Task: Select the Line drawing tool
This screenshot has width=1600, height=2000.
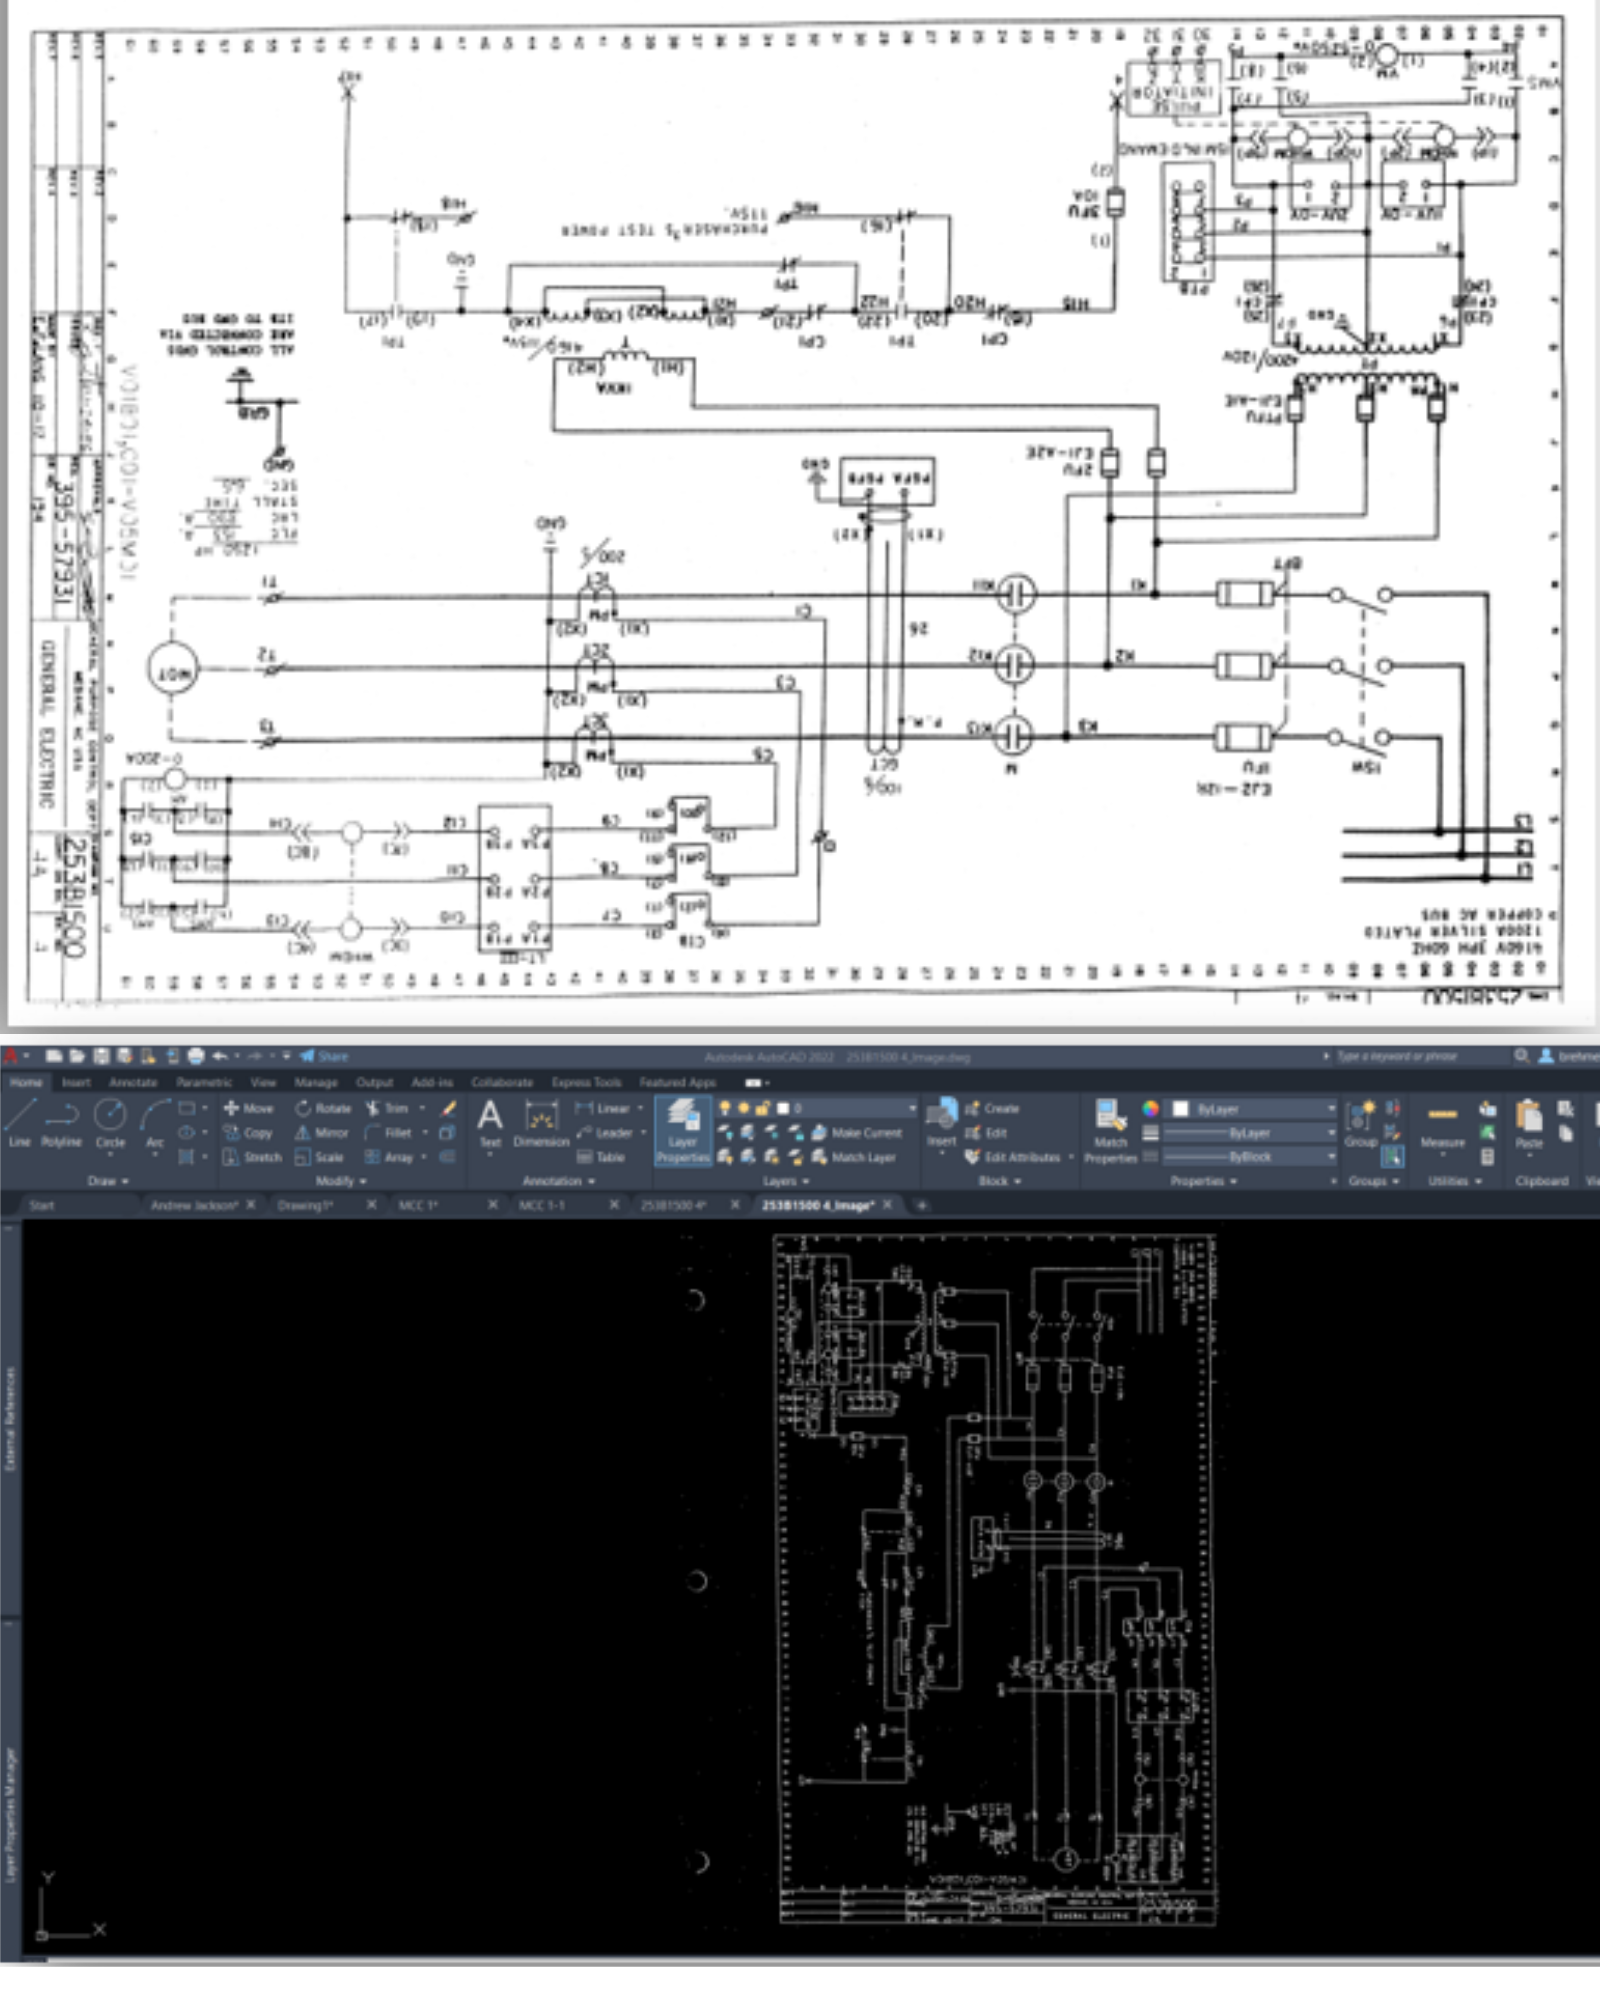Action: pyautogui.click(x=20, y=1120)
